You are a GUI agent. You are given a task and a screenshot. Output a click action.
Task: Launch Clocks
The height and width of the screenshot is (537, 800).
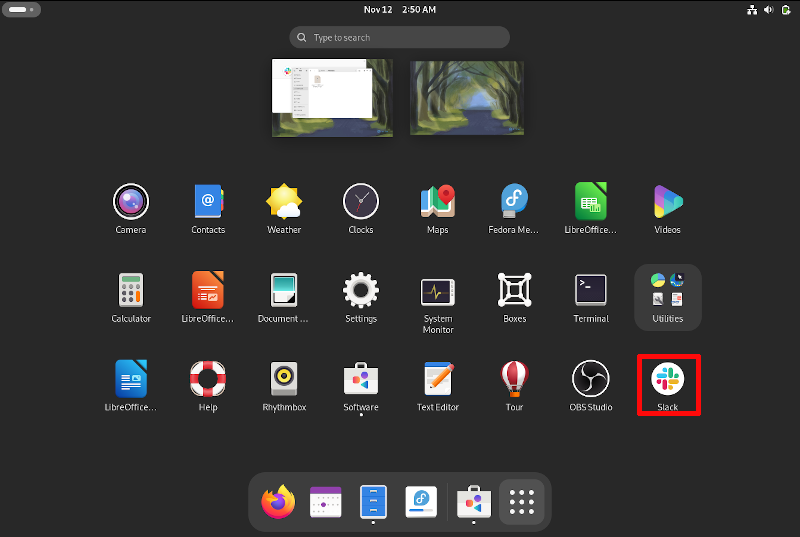[x=361, y=202]
